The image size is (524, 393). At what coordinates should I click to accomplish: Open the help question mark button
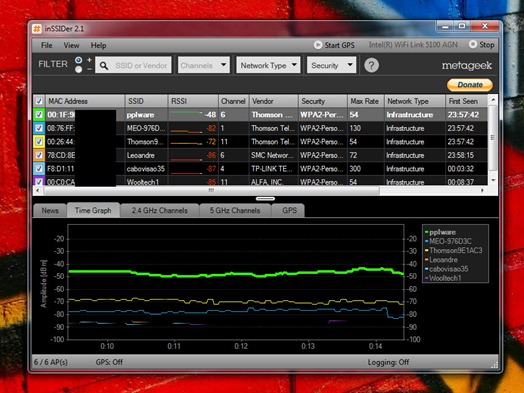coord(371,65)
